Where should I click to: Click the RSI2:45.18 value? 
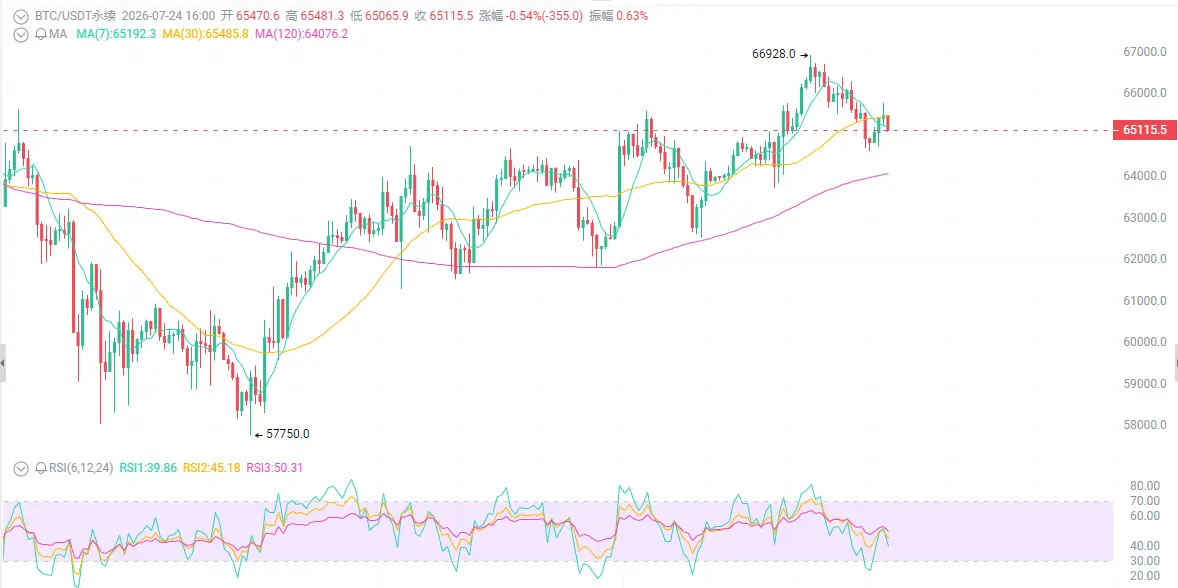coord(211,468)
